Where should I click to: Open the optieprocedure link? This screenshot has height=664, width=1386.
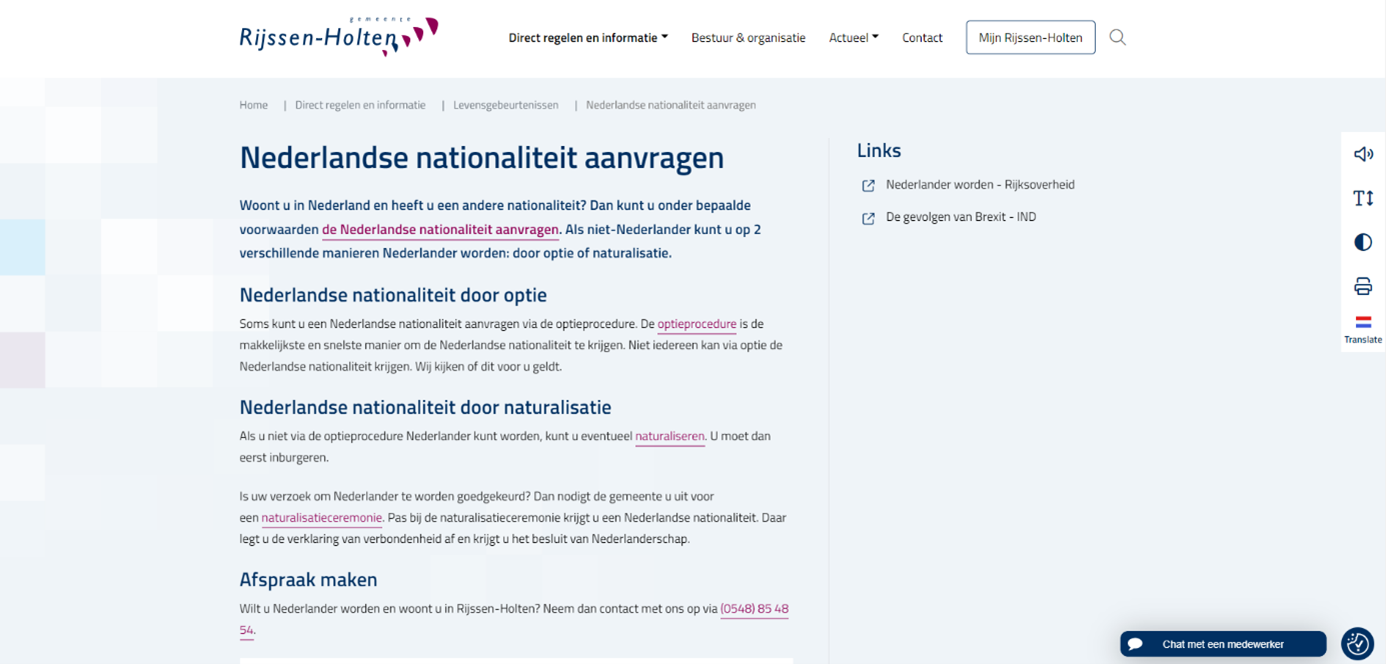point(697,324)
